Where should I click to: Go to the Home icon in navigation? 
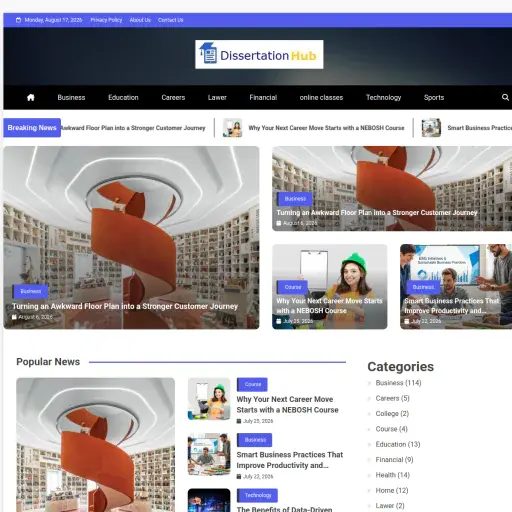(31, 97)
